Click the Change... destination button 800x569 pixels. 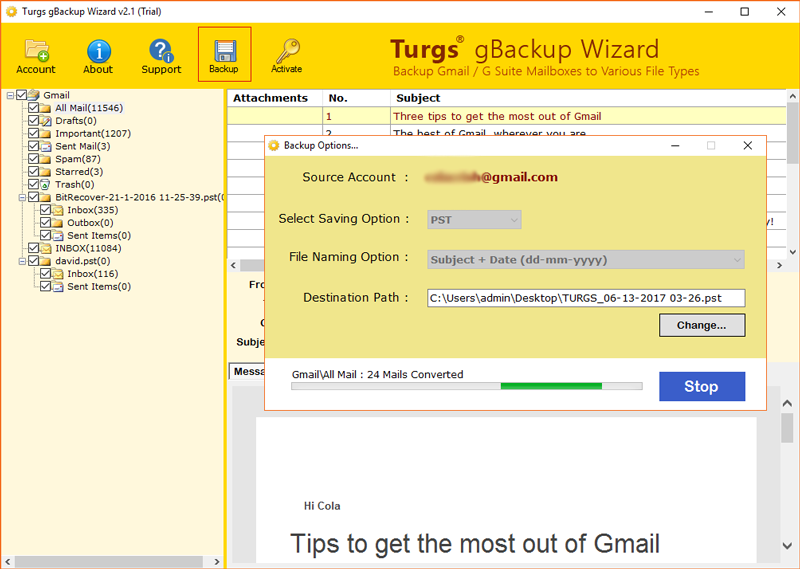tap(702, 325)
